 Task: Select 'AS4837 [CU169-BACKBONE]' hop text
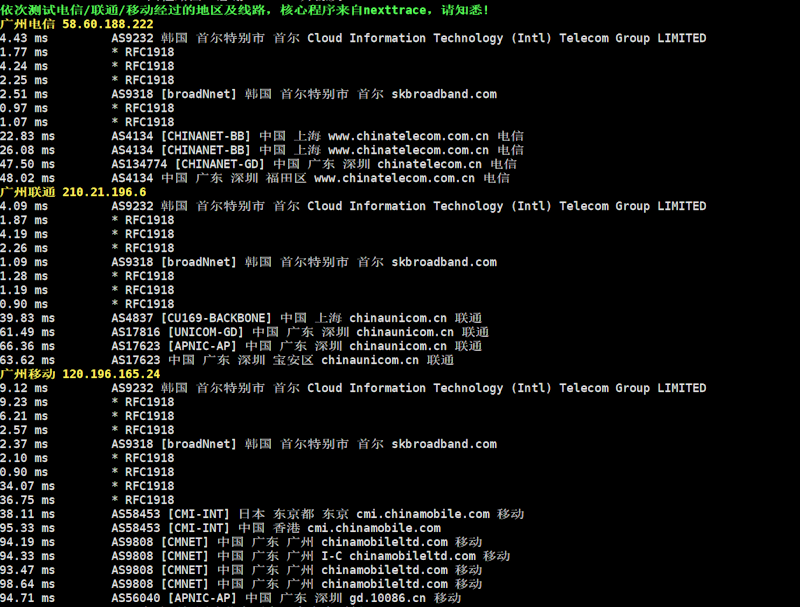pyautogui.click(x=192, y=318)
